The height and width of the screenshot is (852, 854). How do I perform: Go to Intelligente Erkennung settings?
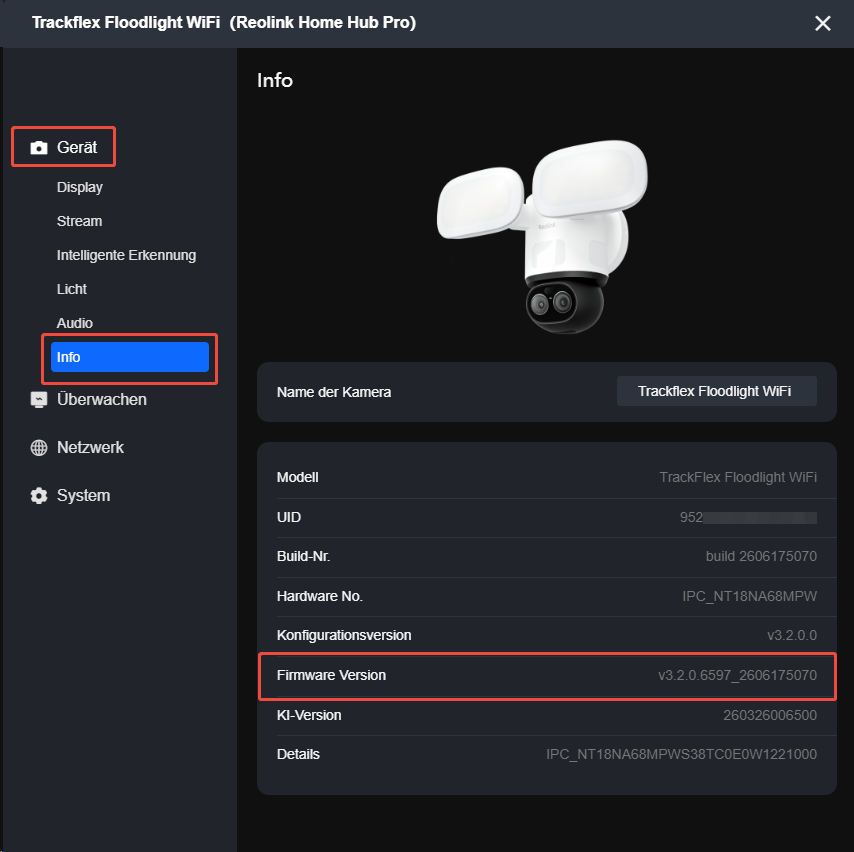point(126,255)
